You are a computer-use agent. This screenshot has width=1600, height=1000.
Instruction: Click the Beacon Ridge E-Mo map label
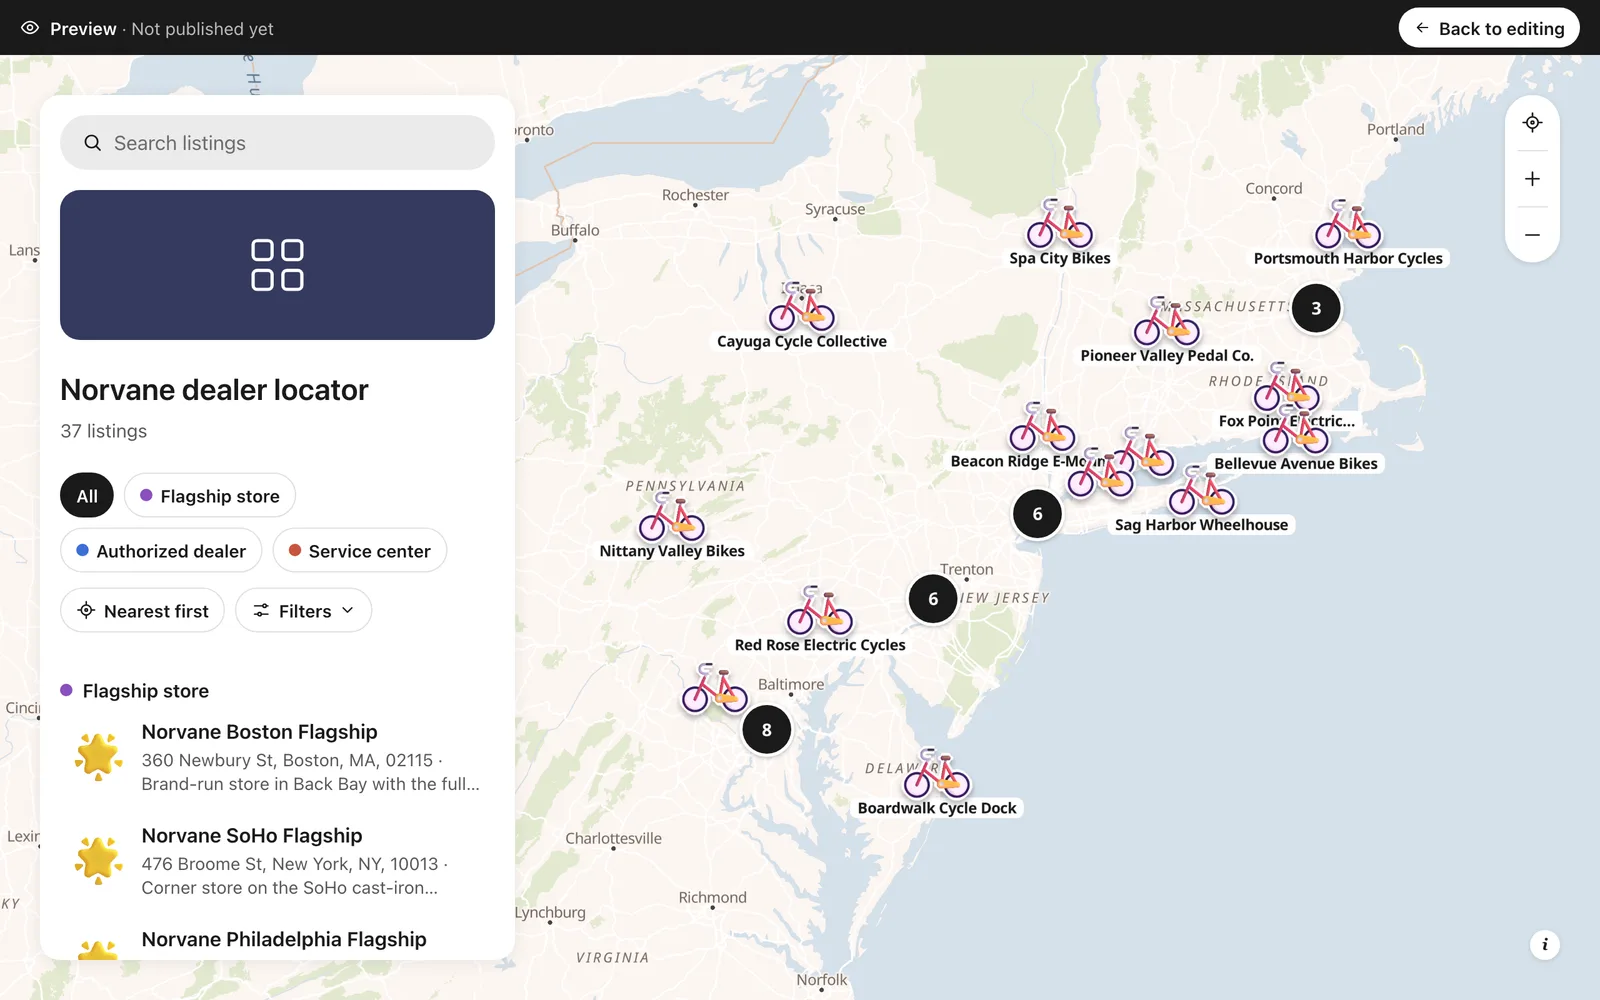click(1028, 461)
